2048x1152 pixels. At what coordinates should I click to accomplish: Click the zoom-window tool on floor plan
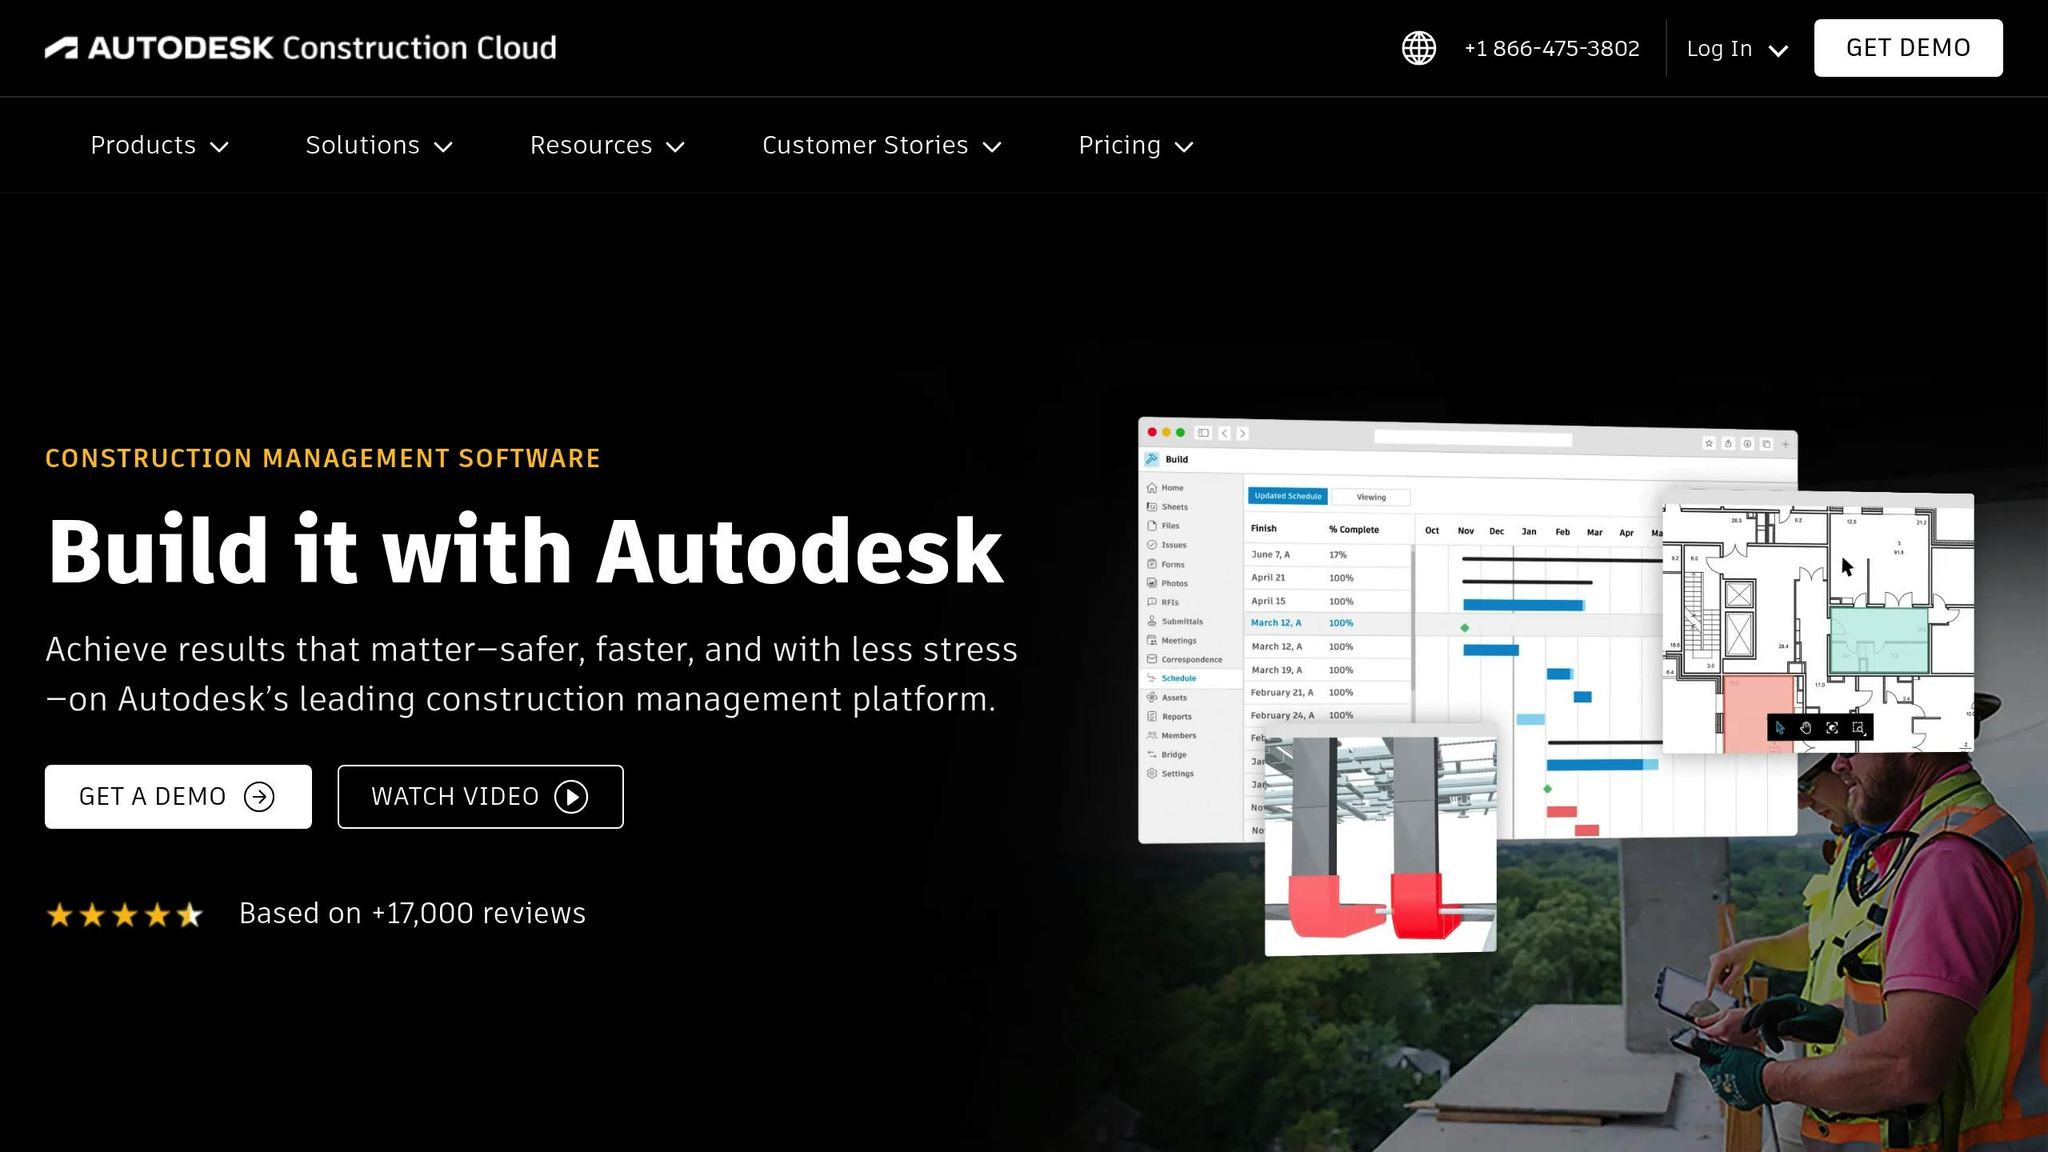[x=1858, y=728]
